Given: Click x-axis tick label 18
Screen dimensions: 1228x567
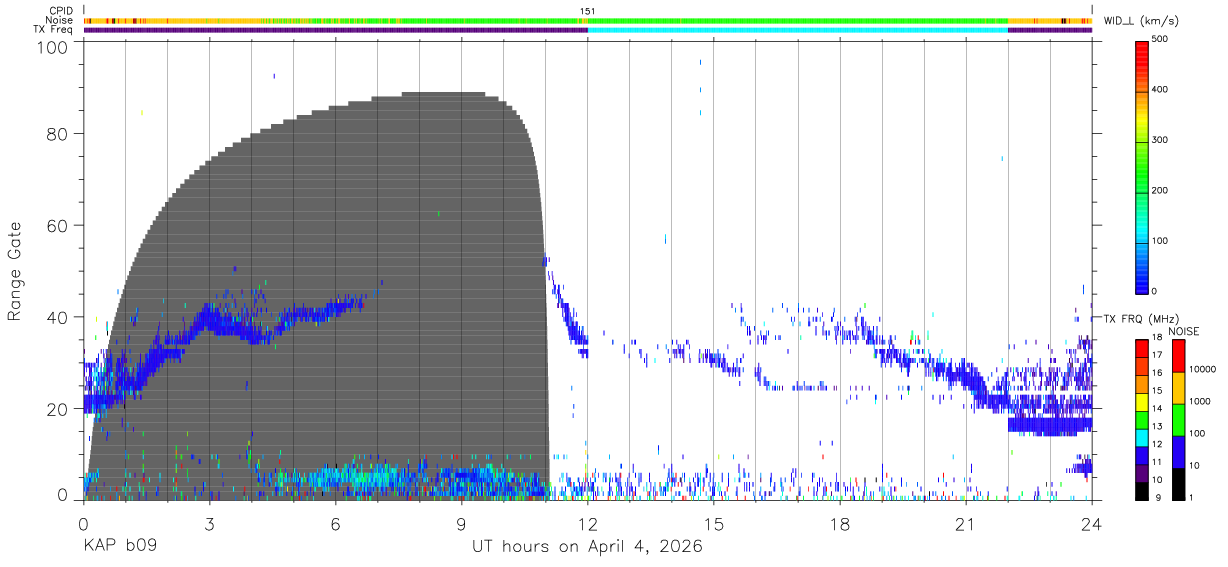Looking at the screenshot, I should pyautogui.click(x=839, y=523).
